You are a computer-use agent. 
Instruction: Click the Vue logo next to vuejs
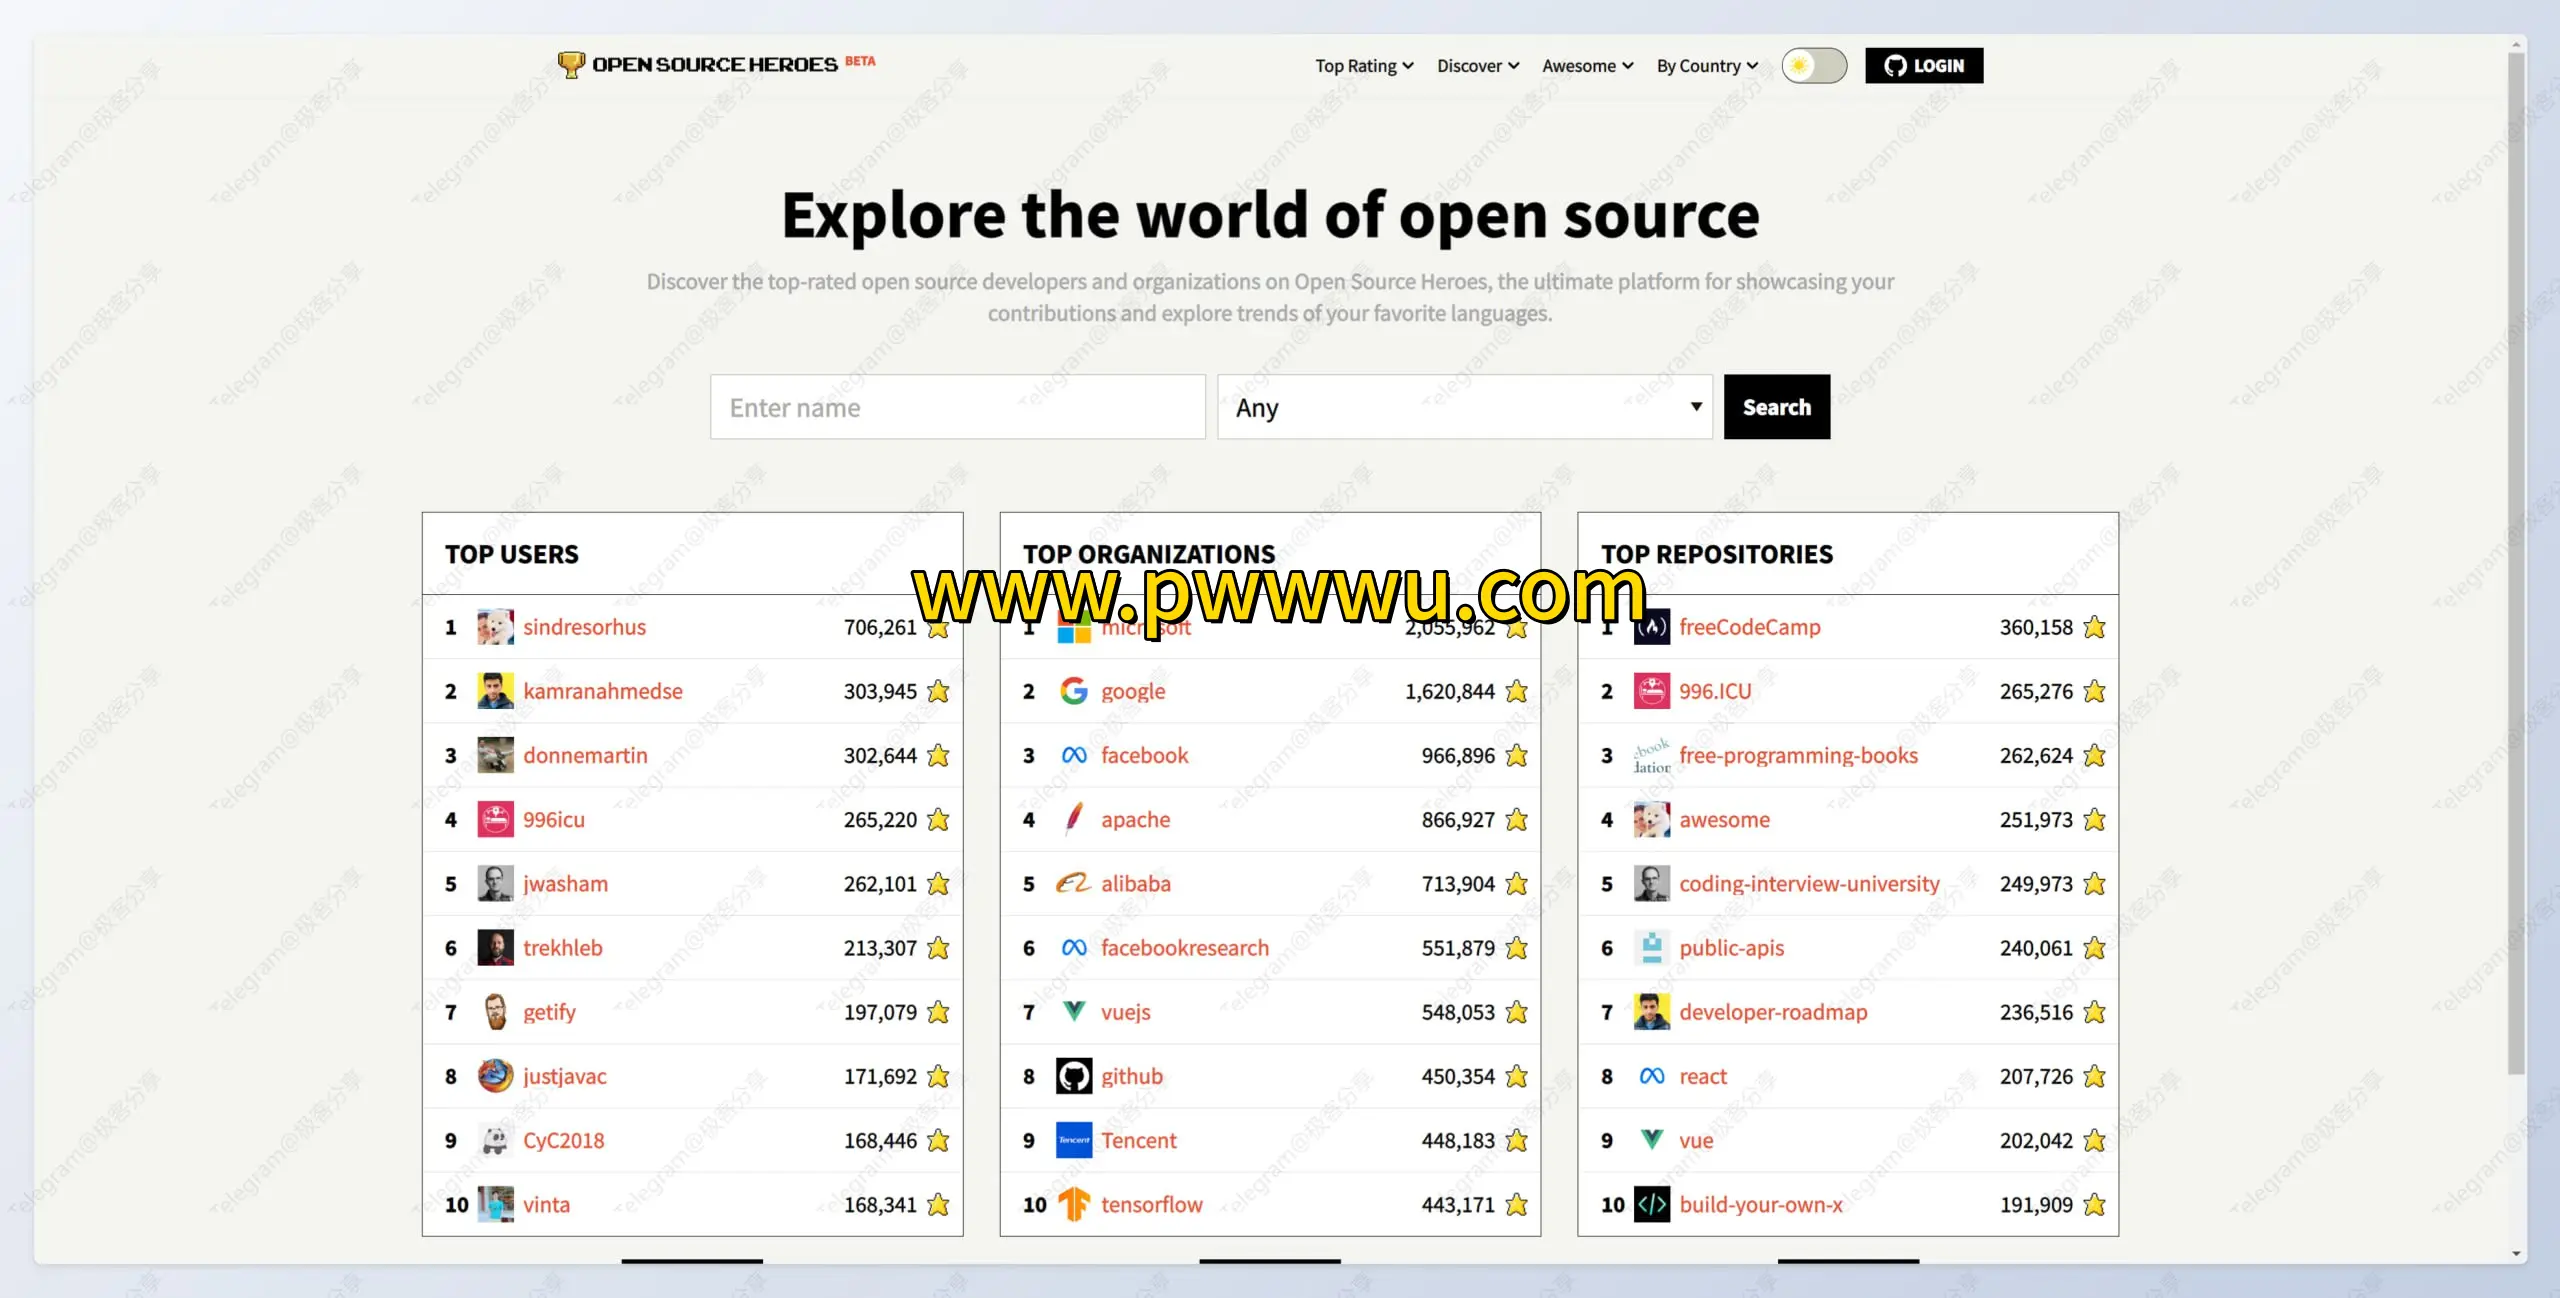[x=1073, y=1011]
